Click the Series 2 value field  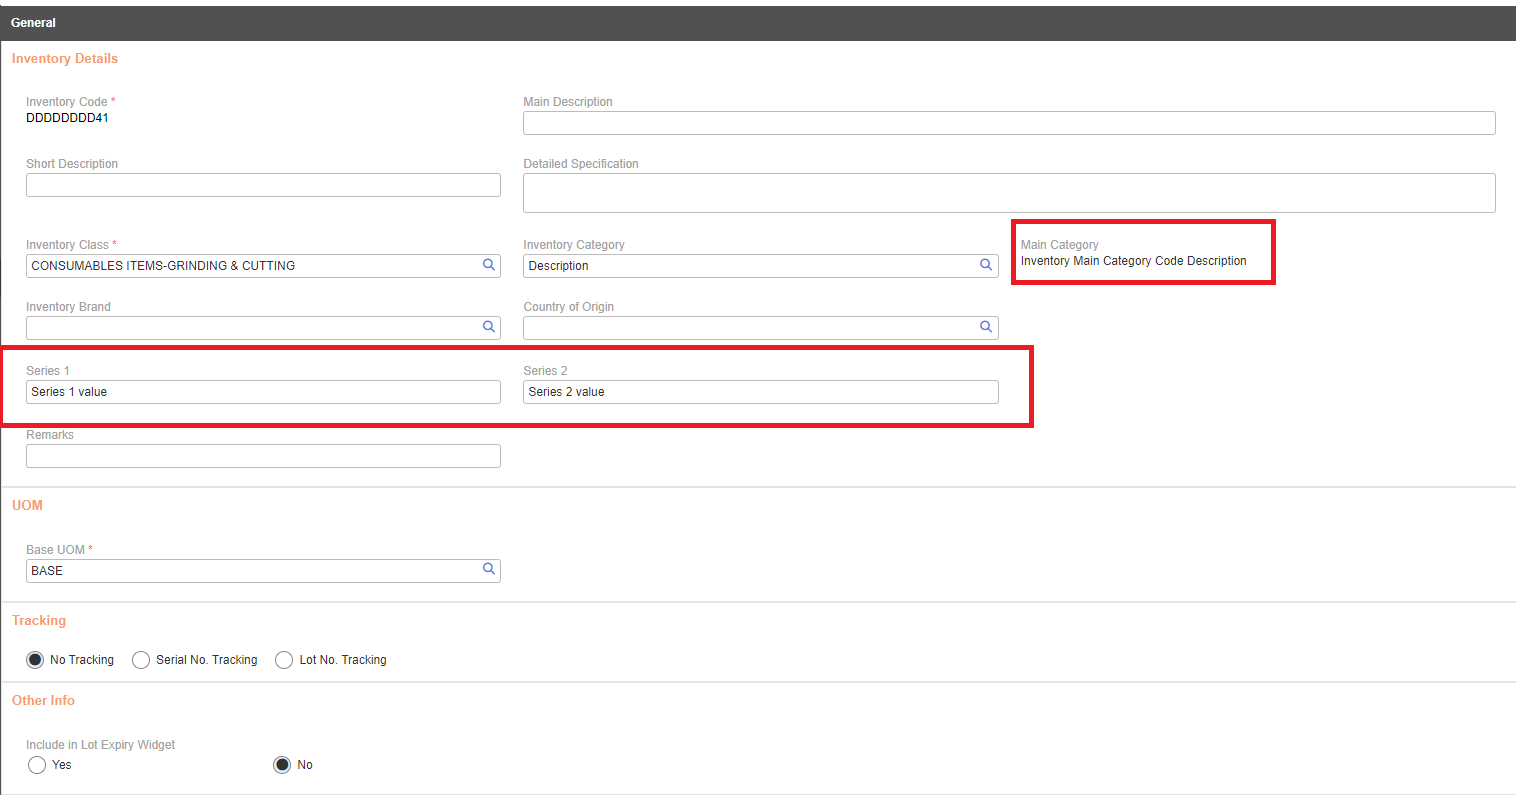click(760, 392)
